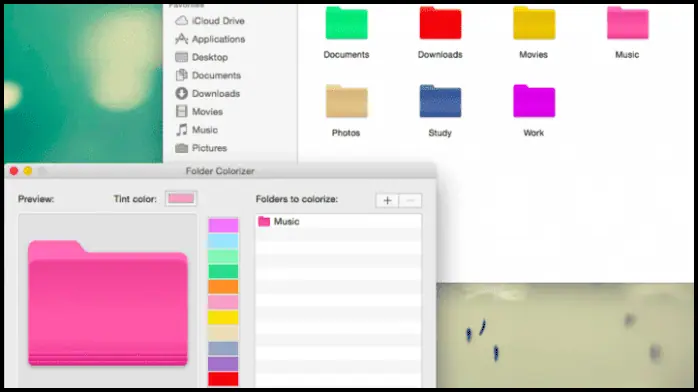Image resolution: width=698 pixels, height=392 pixels.
Task: Pick the magenta-violet swatch in palette
Action: click(x=223, y=225)
